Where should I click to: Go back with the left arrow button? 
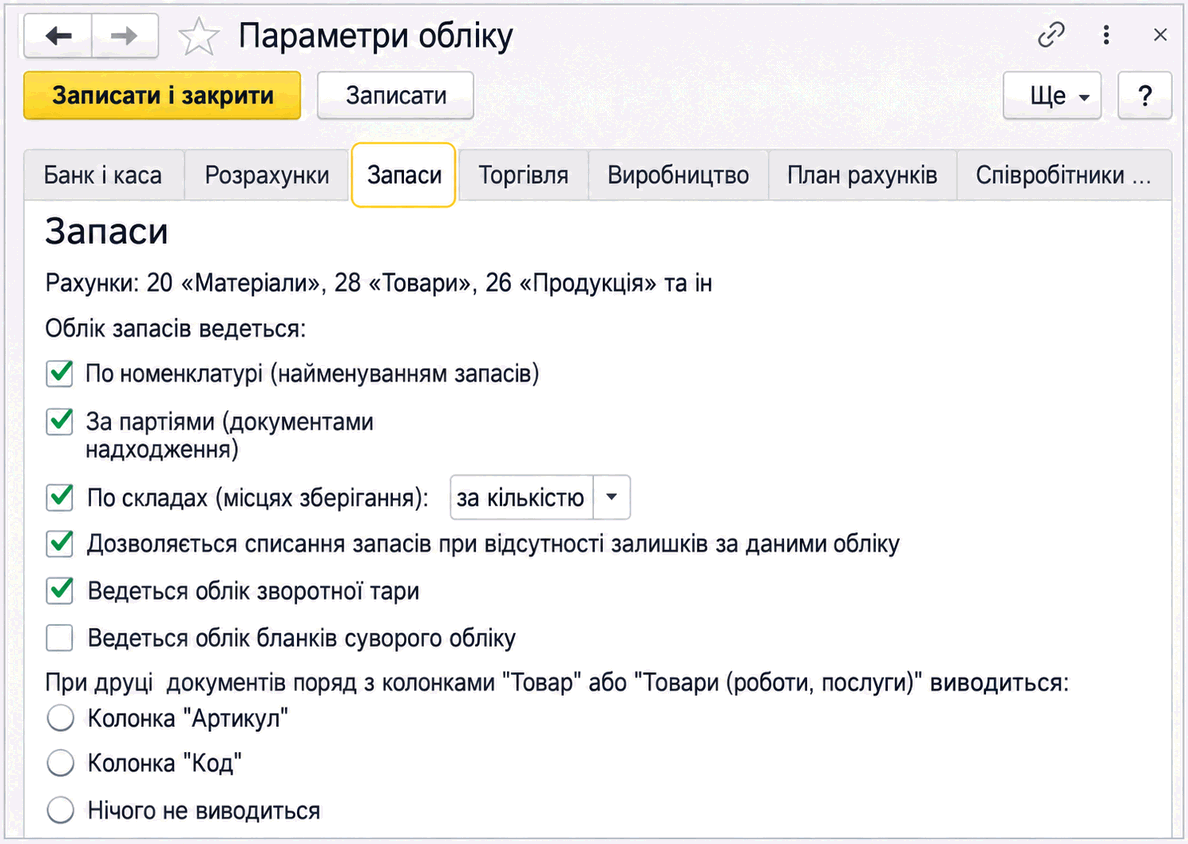[58, 36]
